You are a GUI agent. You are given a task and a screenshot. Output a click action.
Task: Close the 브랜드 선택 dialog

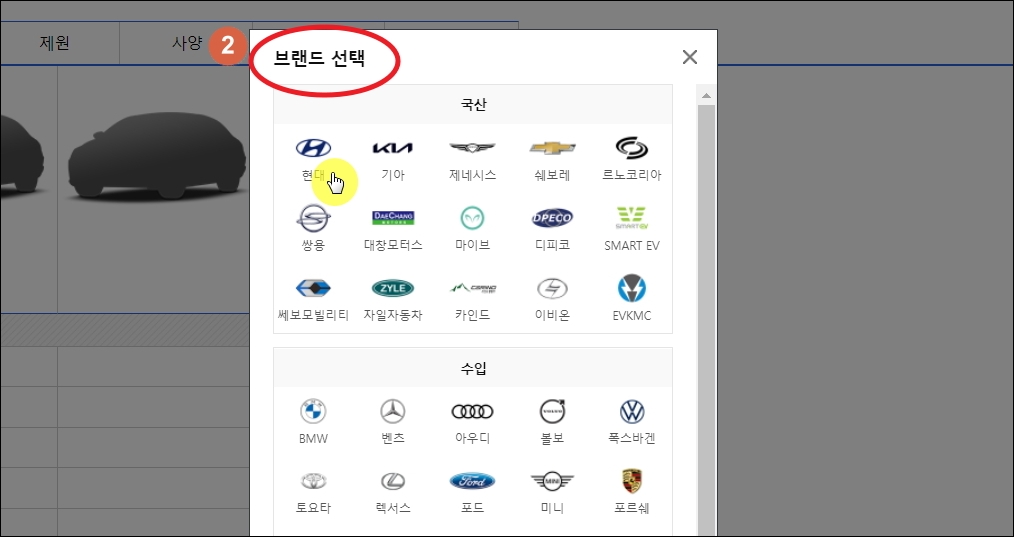coord(689,57)
